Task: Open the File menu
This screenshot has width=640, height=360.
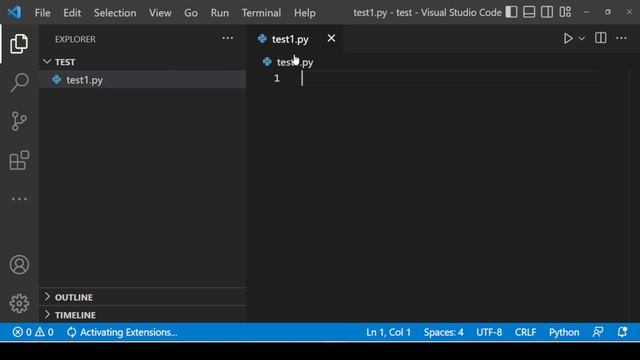Action: (x=42, y=13)
